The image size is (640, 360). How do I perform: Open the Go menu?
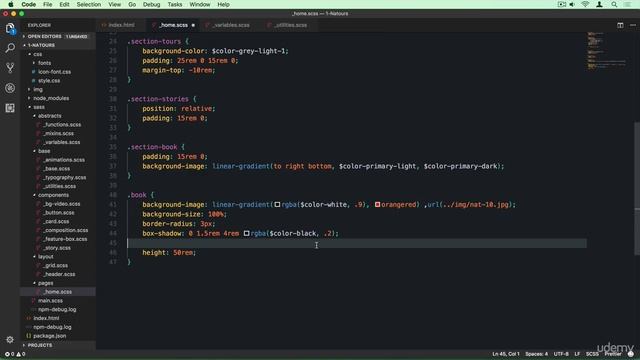point(132,4)
